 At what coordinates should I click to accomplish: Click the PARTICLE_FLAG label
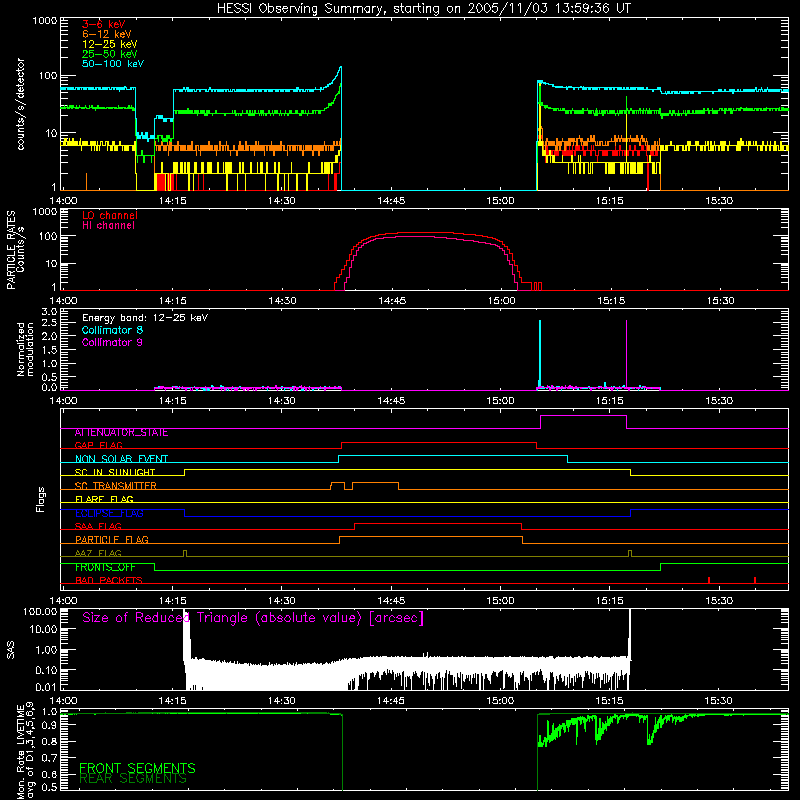(112, 540)
